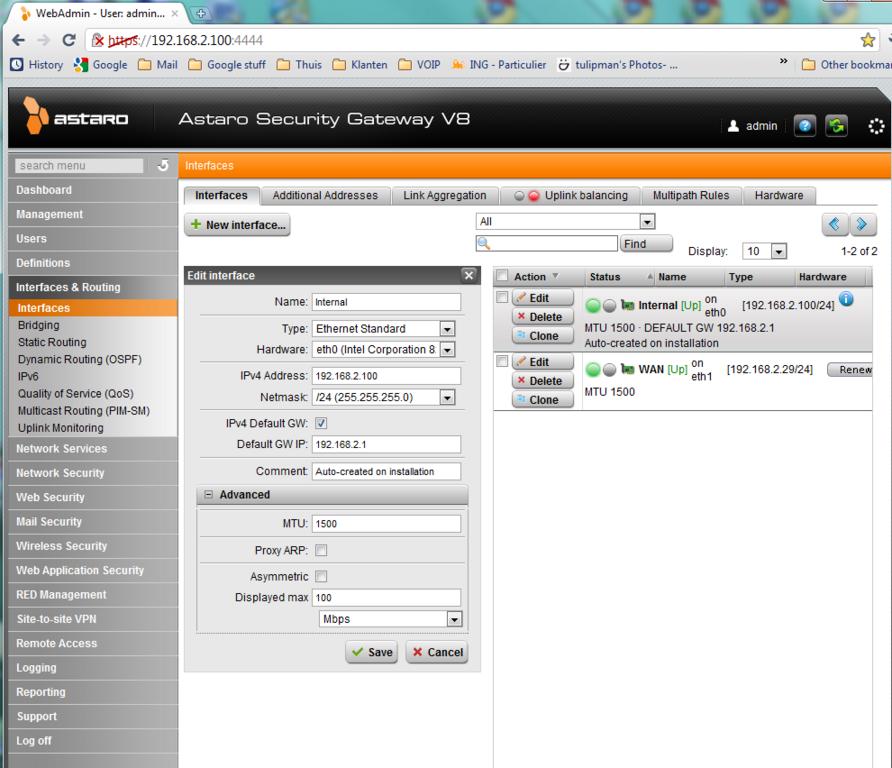Disable the IPv4 Default GW checkbox
892x768 pixels.
[x=321, y=423]
